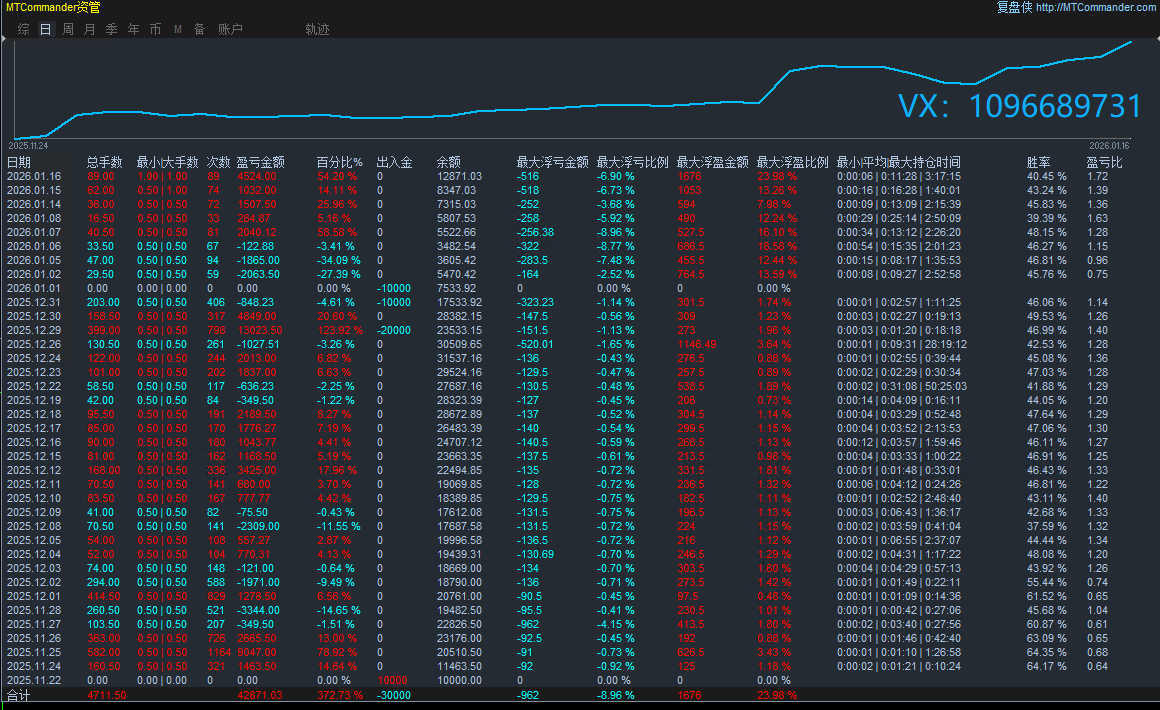The width and height of the screenshot is (1160, 710).
Task: Click the 余额 column header
Action: [449, 162]
